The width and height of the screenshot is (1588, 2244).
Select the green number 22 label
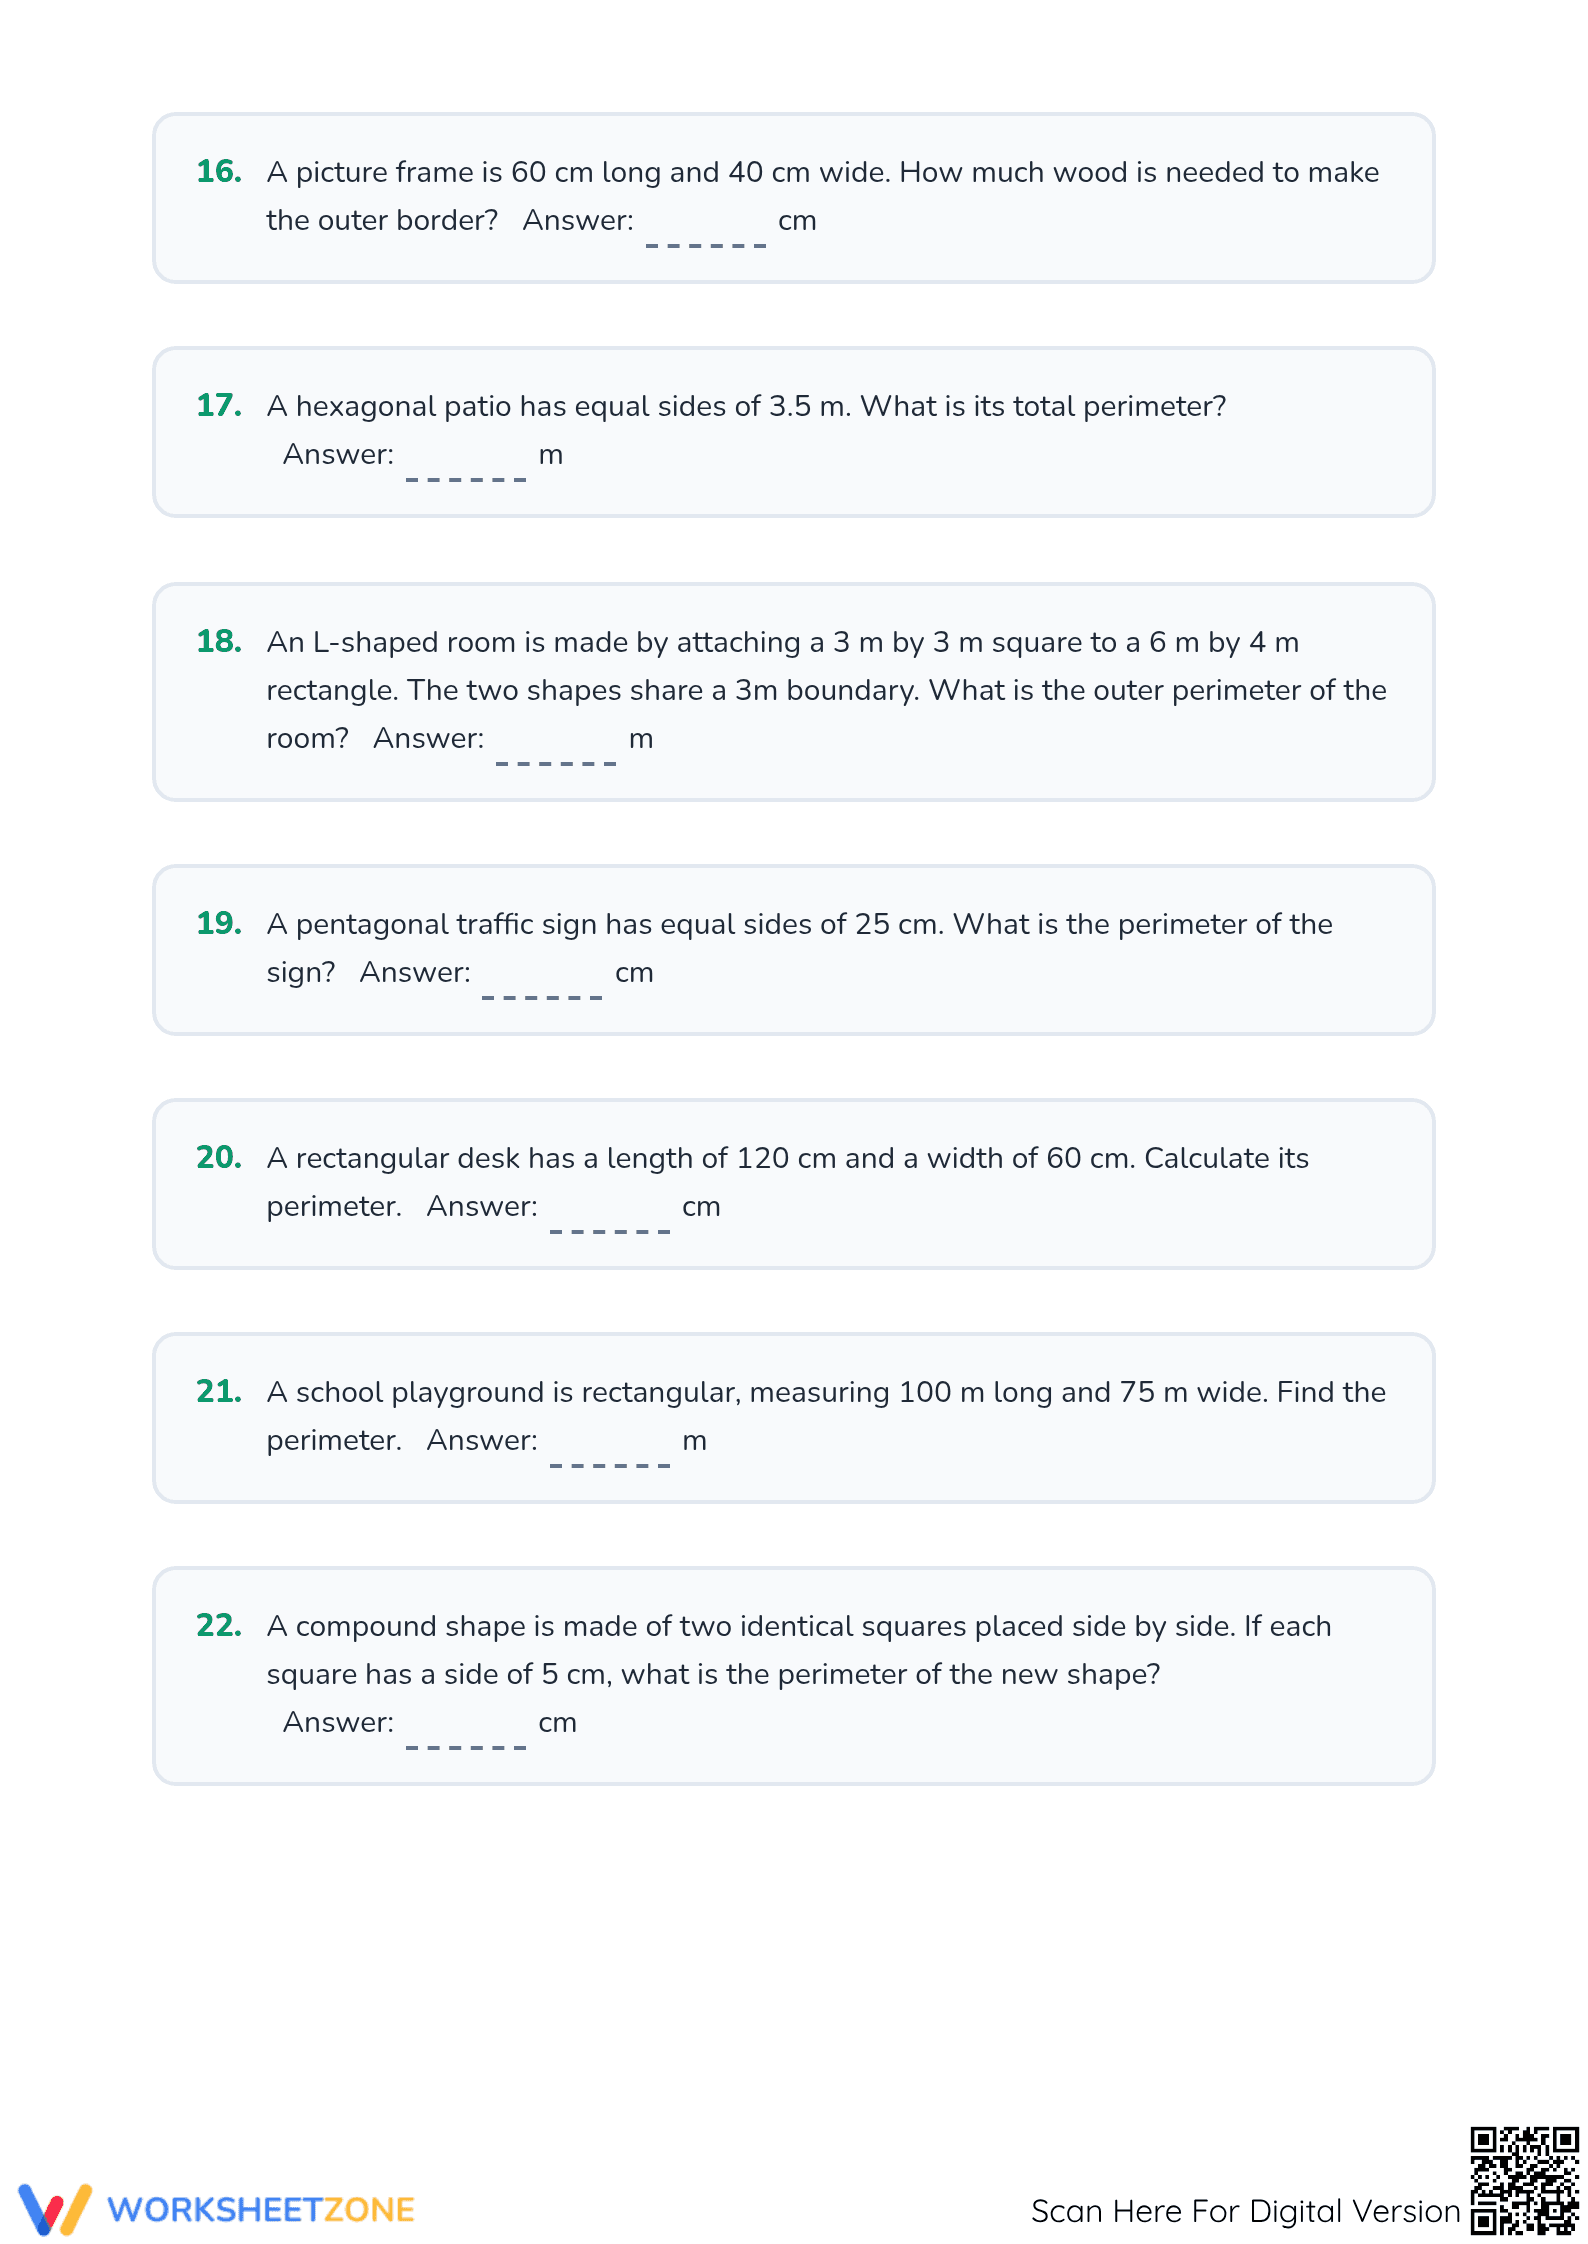click(219, 1625)
